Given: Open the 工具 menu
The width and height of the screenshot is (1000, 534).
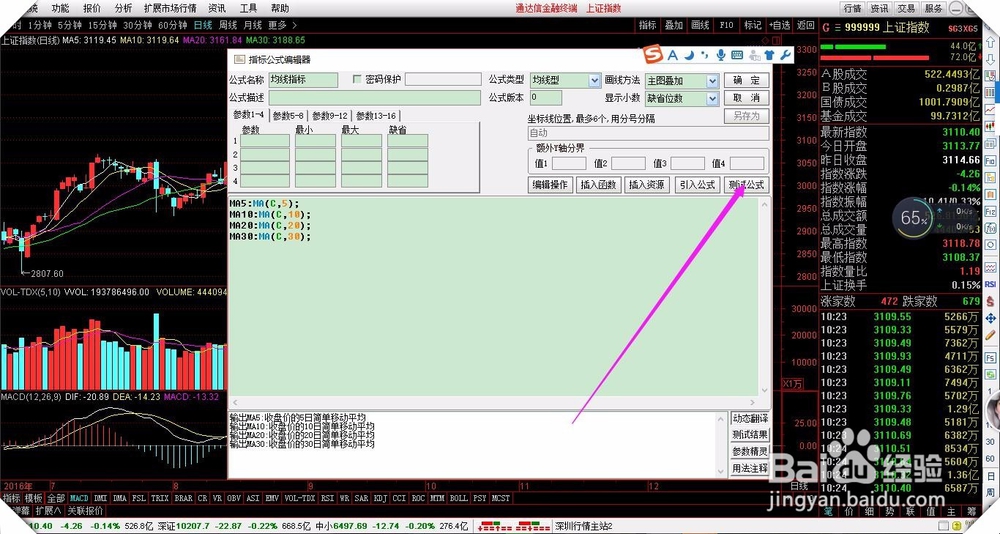Looking at the screenshot, I should coord(248,8).
